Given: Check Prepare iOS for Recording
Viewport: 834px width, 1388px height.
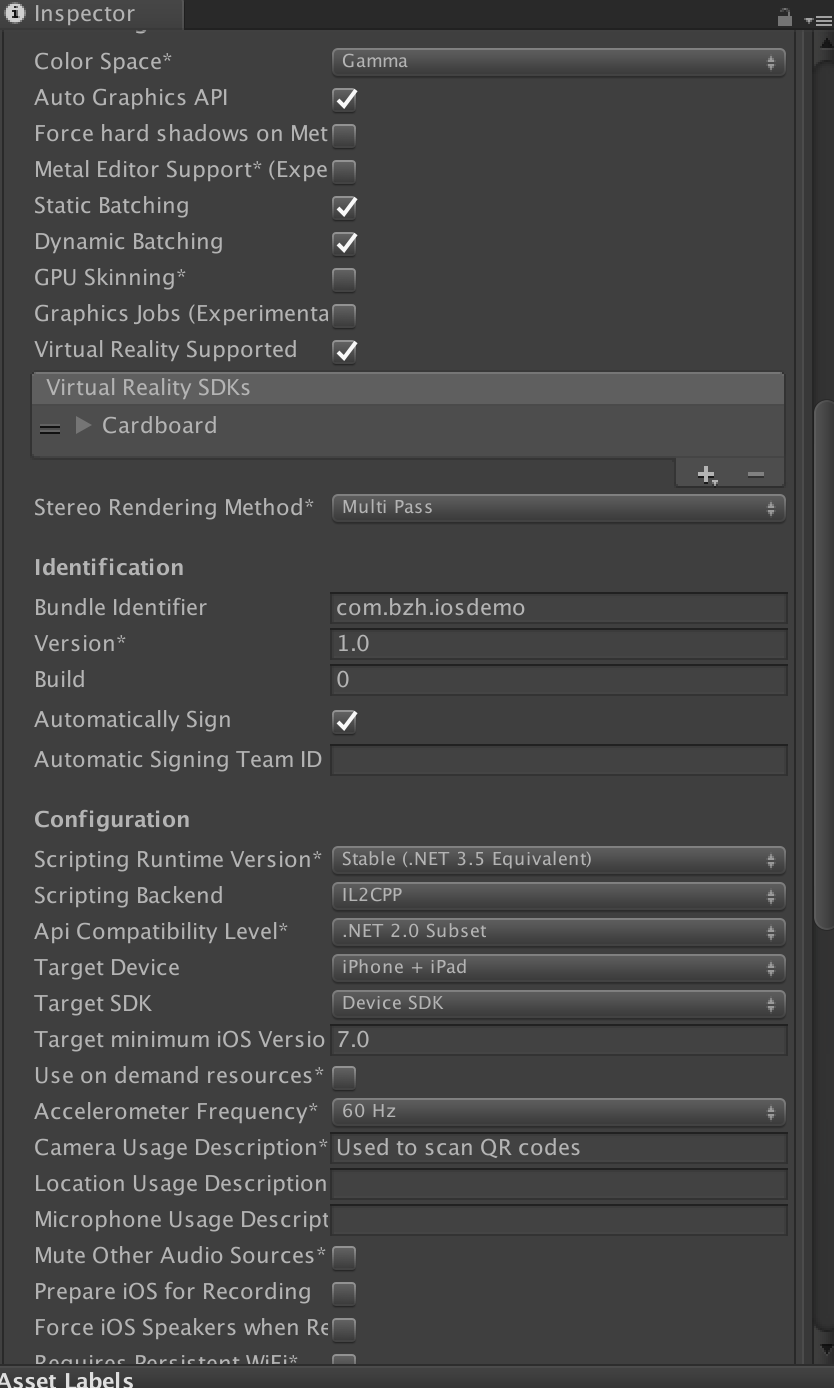Looking at the screenshot, I should [344, 1293].
